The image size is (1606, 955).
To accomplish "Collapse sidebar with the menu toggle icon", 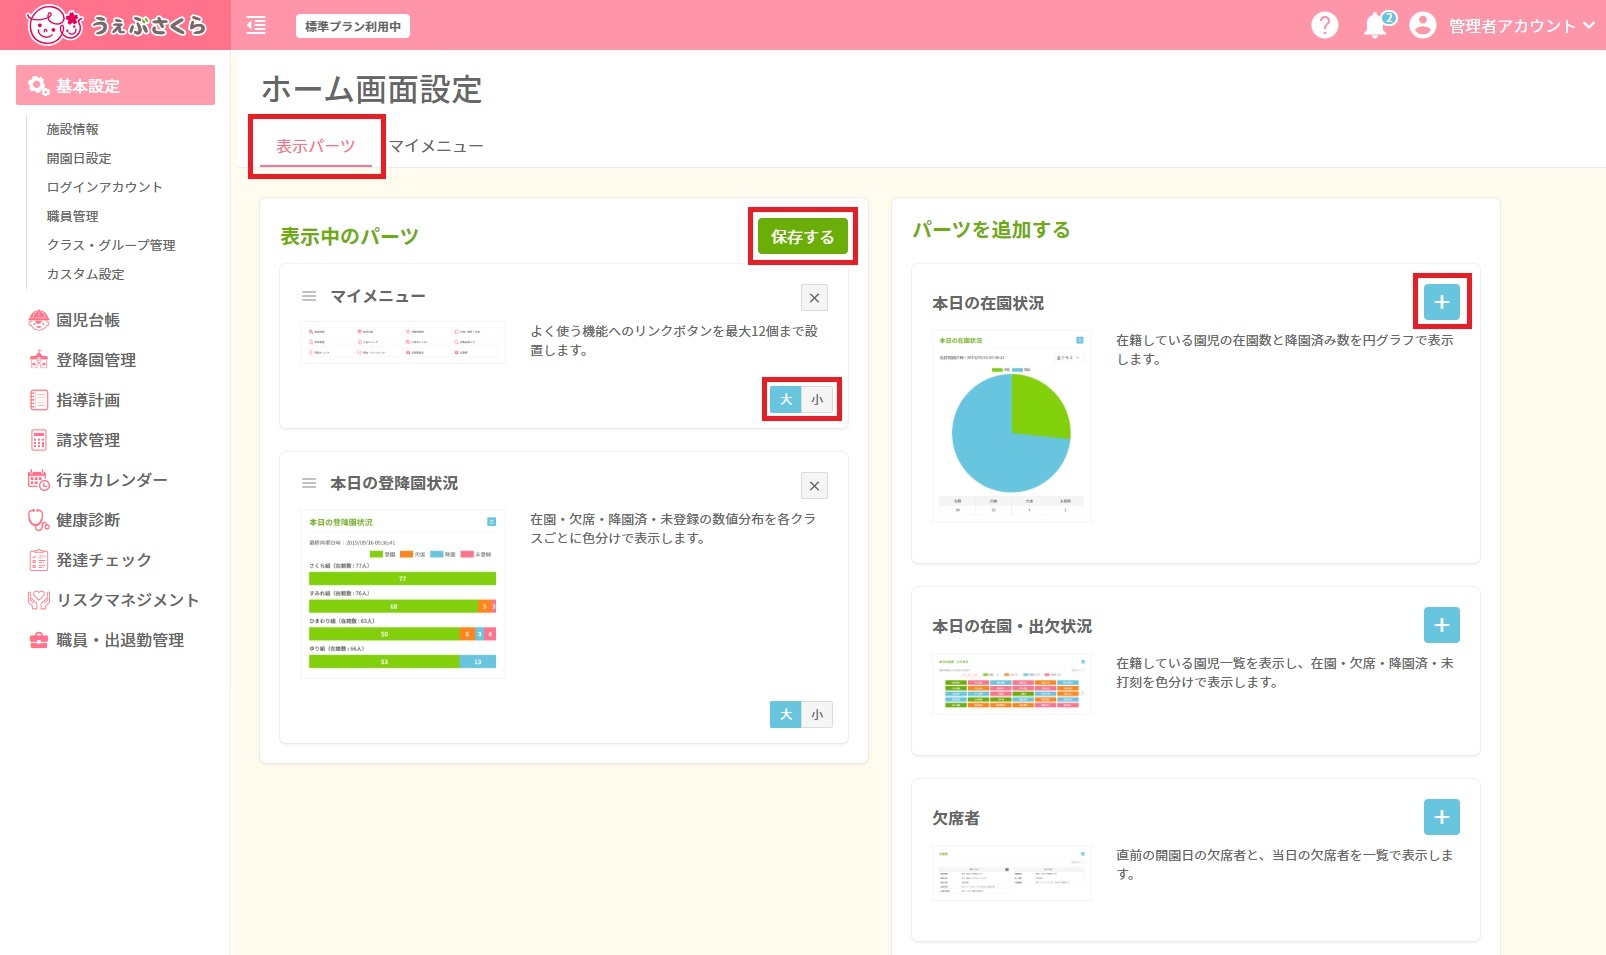I will (256, 26).
